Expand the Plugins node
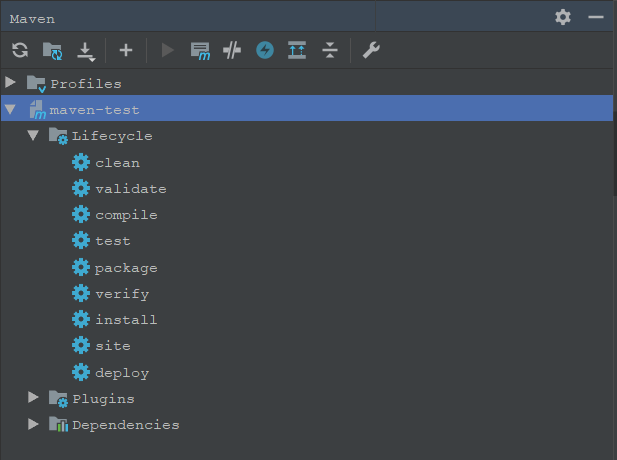 [33, 398]
